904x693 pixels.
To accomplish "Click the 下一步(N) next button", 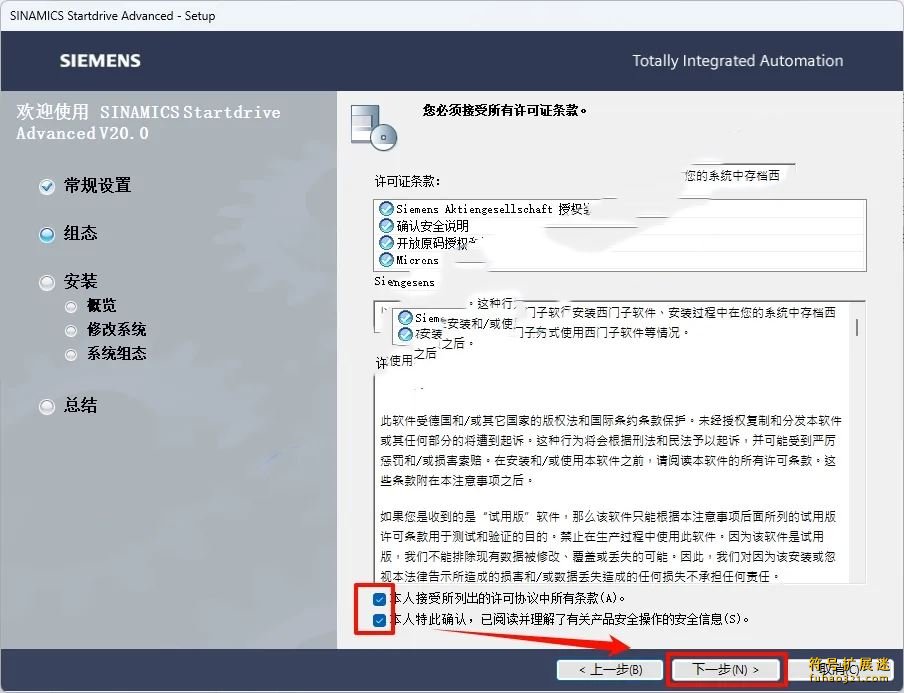I will tap(725, 669).
